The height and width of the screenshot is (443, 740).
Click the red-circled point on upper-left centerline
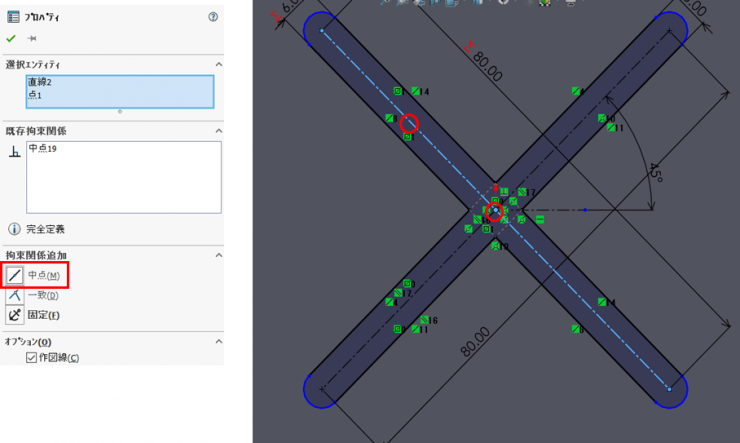click(408, 124)
